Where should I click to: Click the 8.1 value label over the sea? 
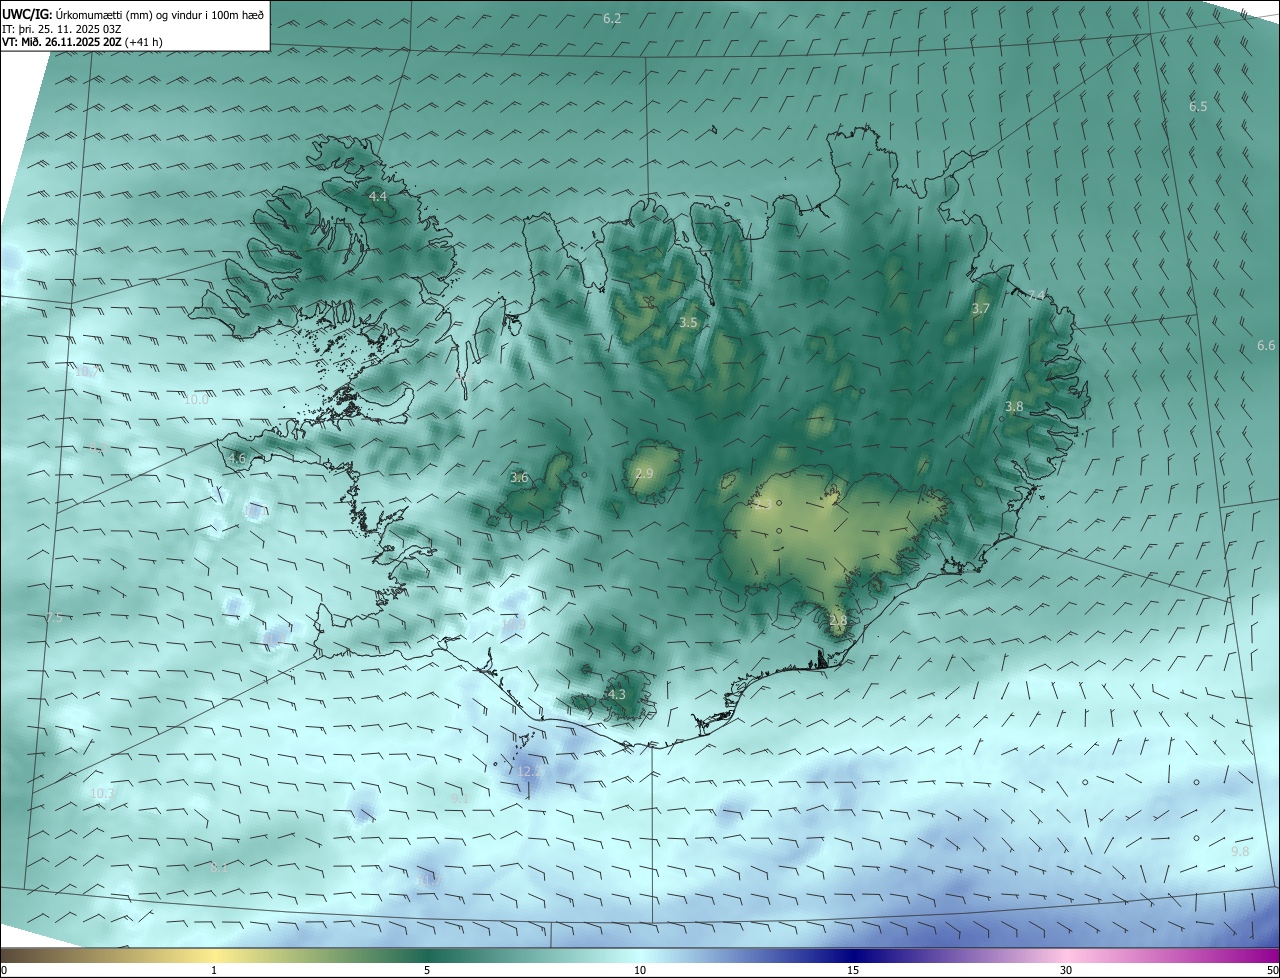coord(220,868)
